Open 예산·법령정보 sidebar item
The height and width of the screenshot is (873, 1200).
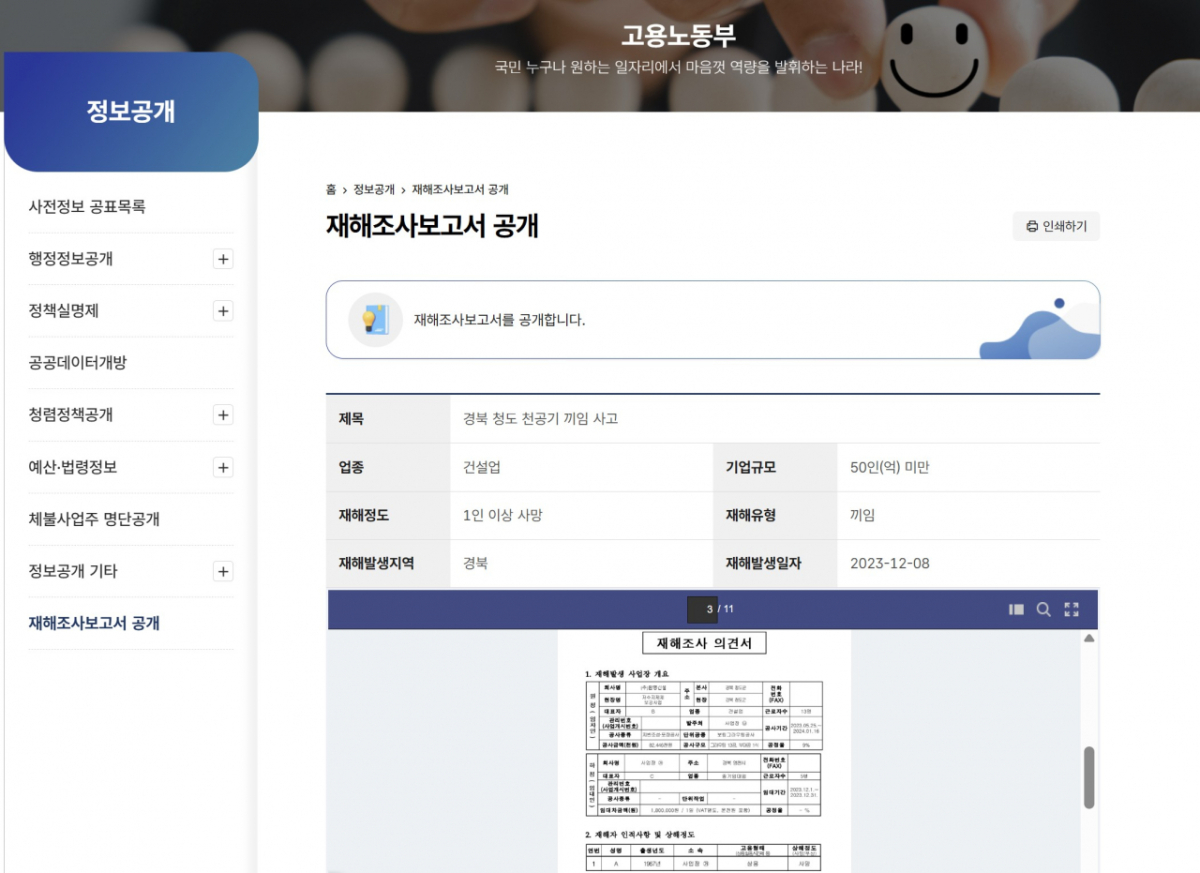click(x=73, y=467)
